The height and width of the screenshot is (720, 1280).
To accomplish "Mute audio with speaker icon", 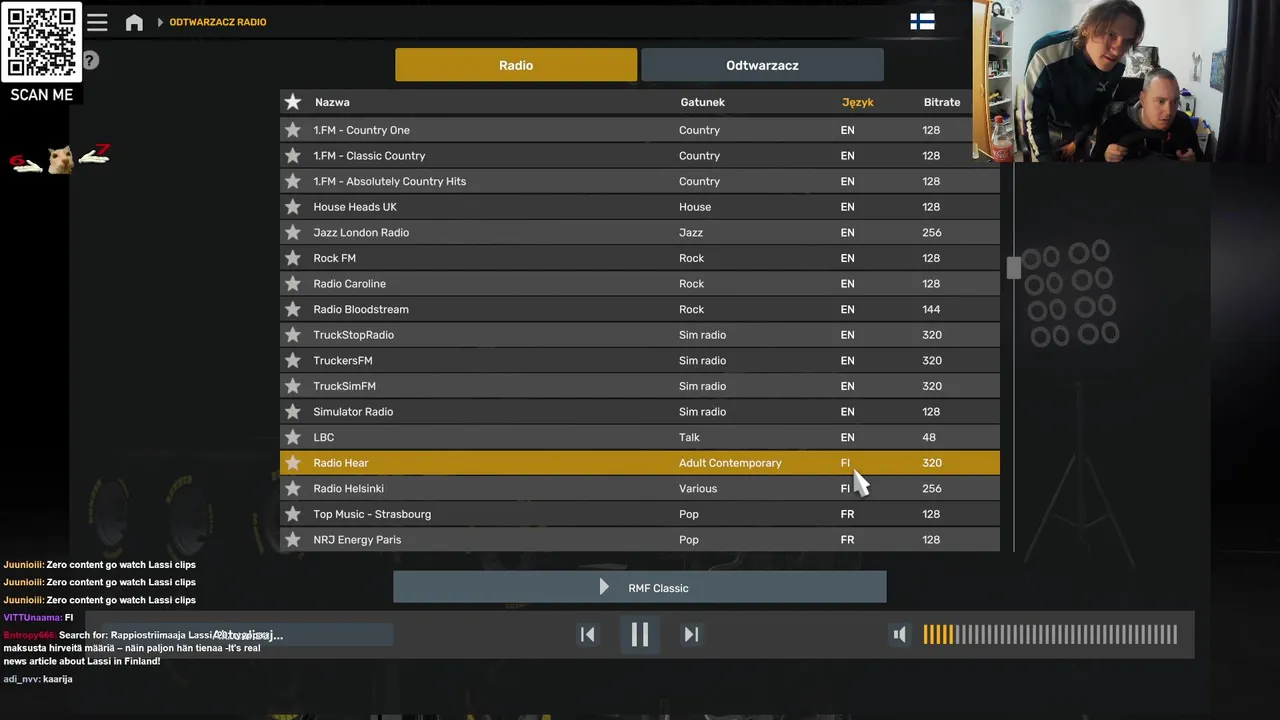I will tap(900, 634).
